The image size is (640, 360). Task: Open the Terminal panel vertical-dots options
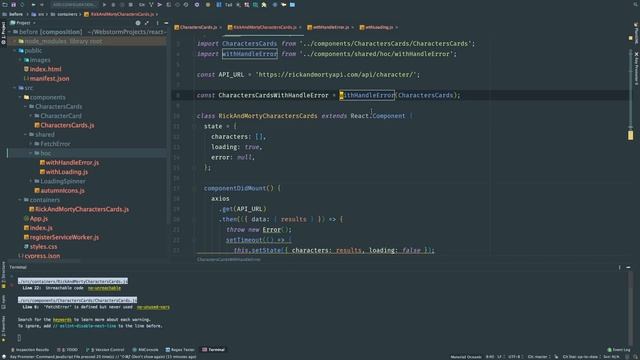[619, 267]
